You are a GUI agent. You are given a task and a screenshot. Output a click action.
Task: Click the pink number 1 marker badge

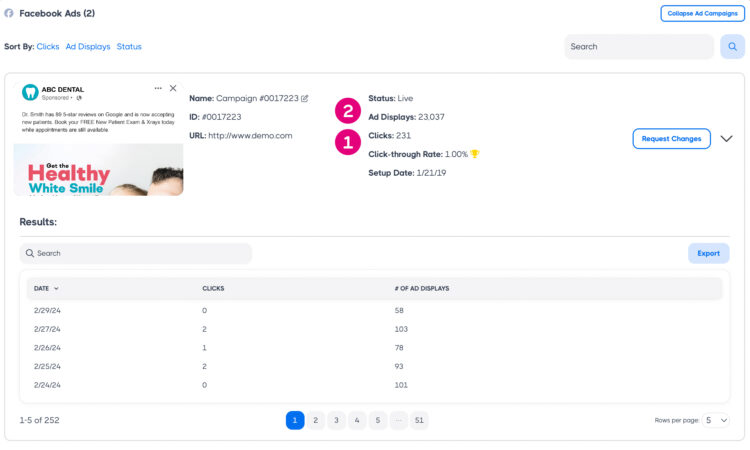(347, 143)
